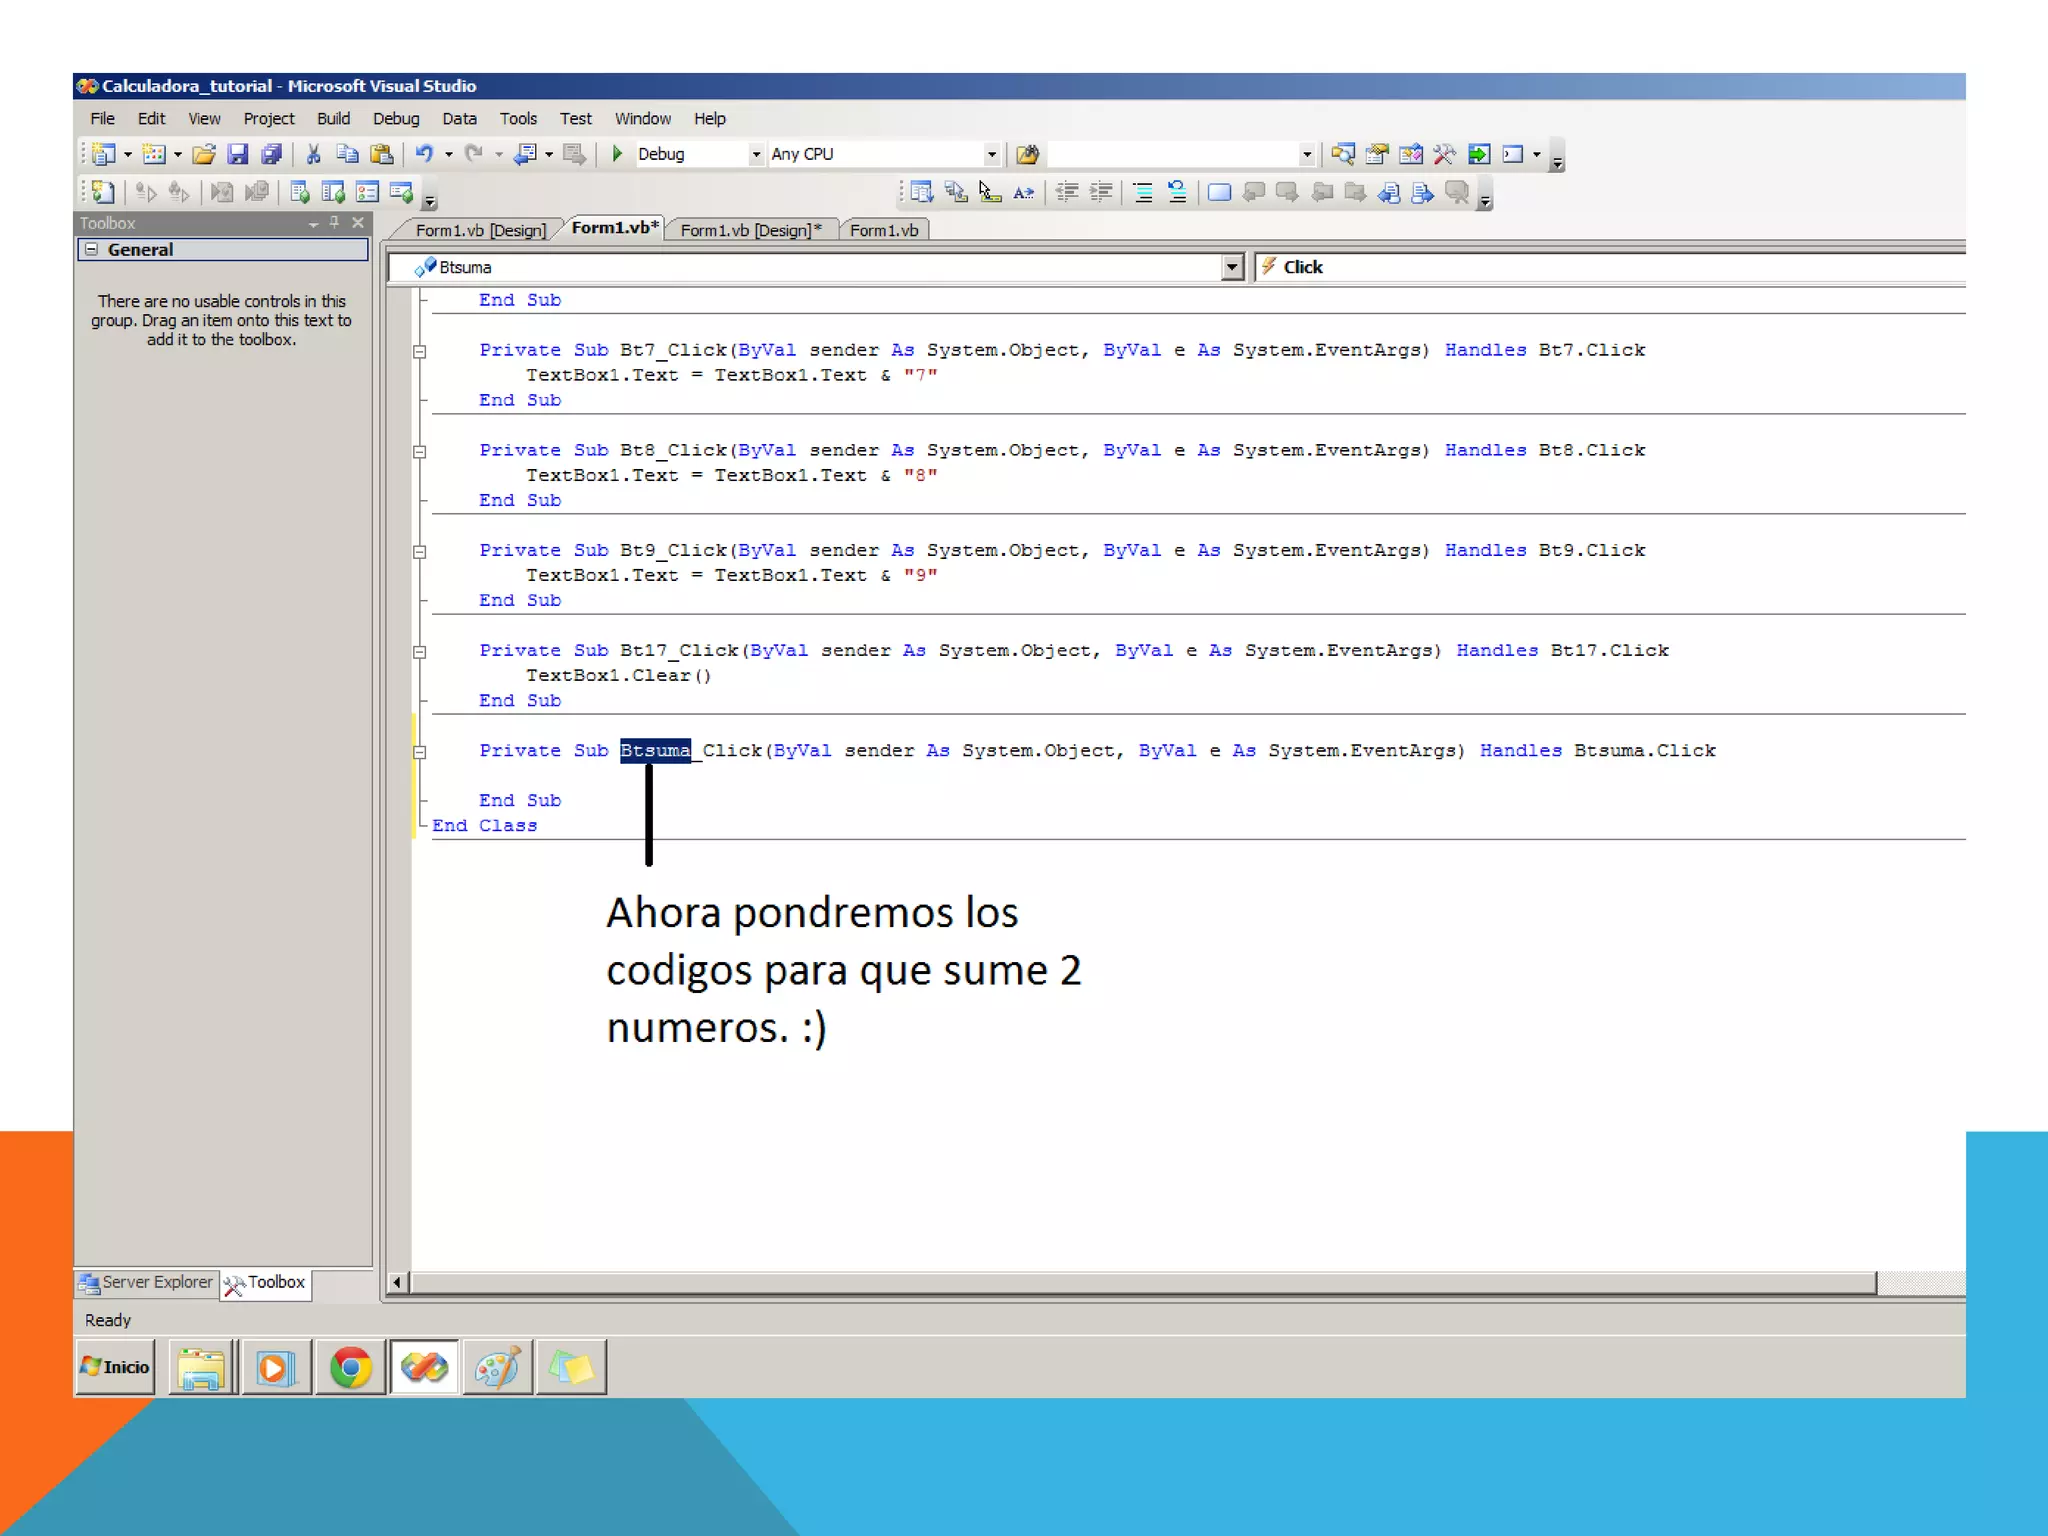Increase the line indent
The image size is (2048, 1536).
point(1101,192)
